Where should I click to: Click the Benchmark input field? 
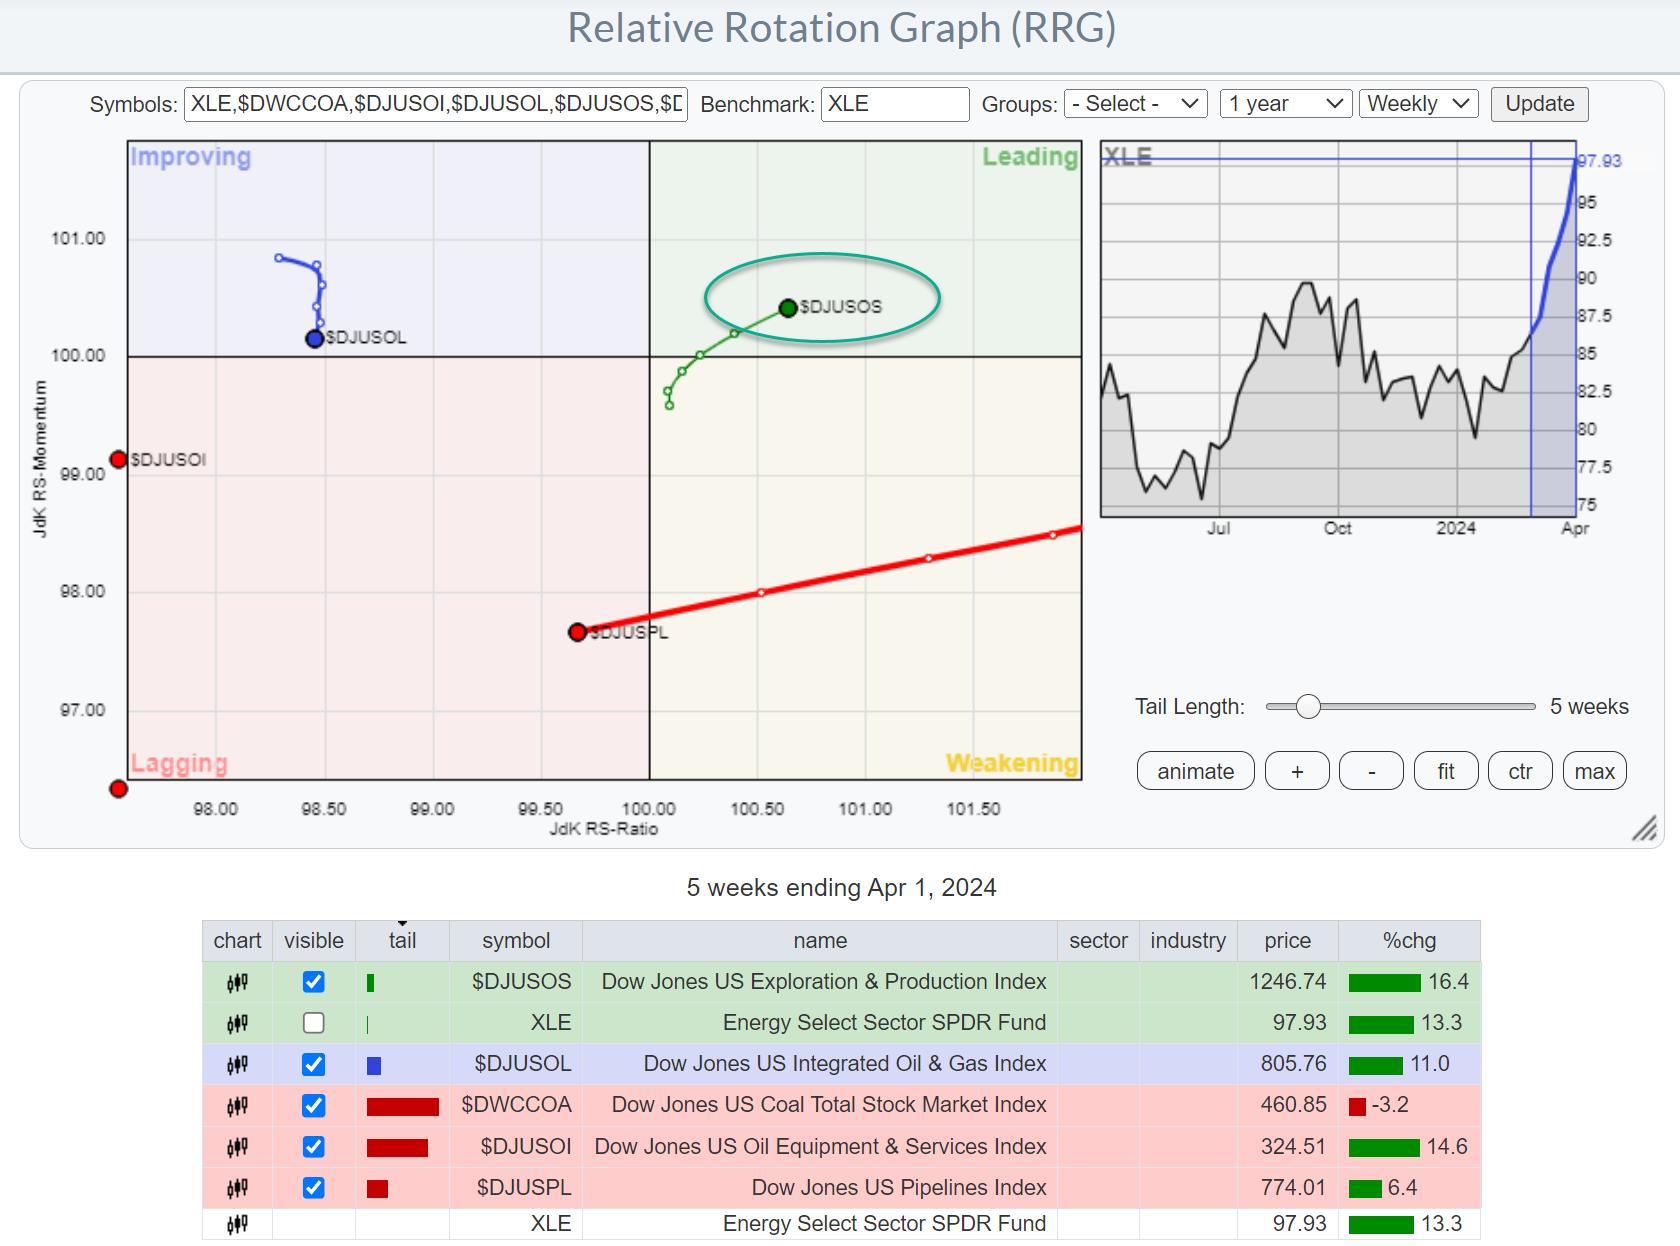(894, 104)
